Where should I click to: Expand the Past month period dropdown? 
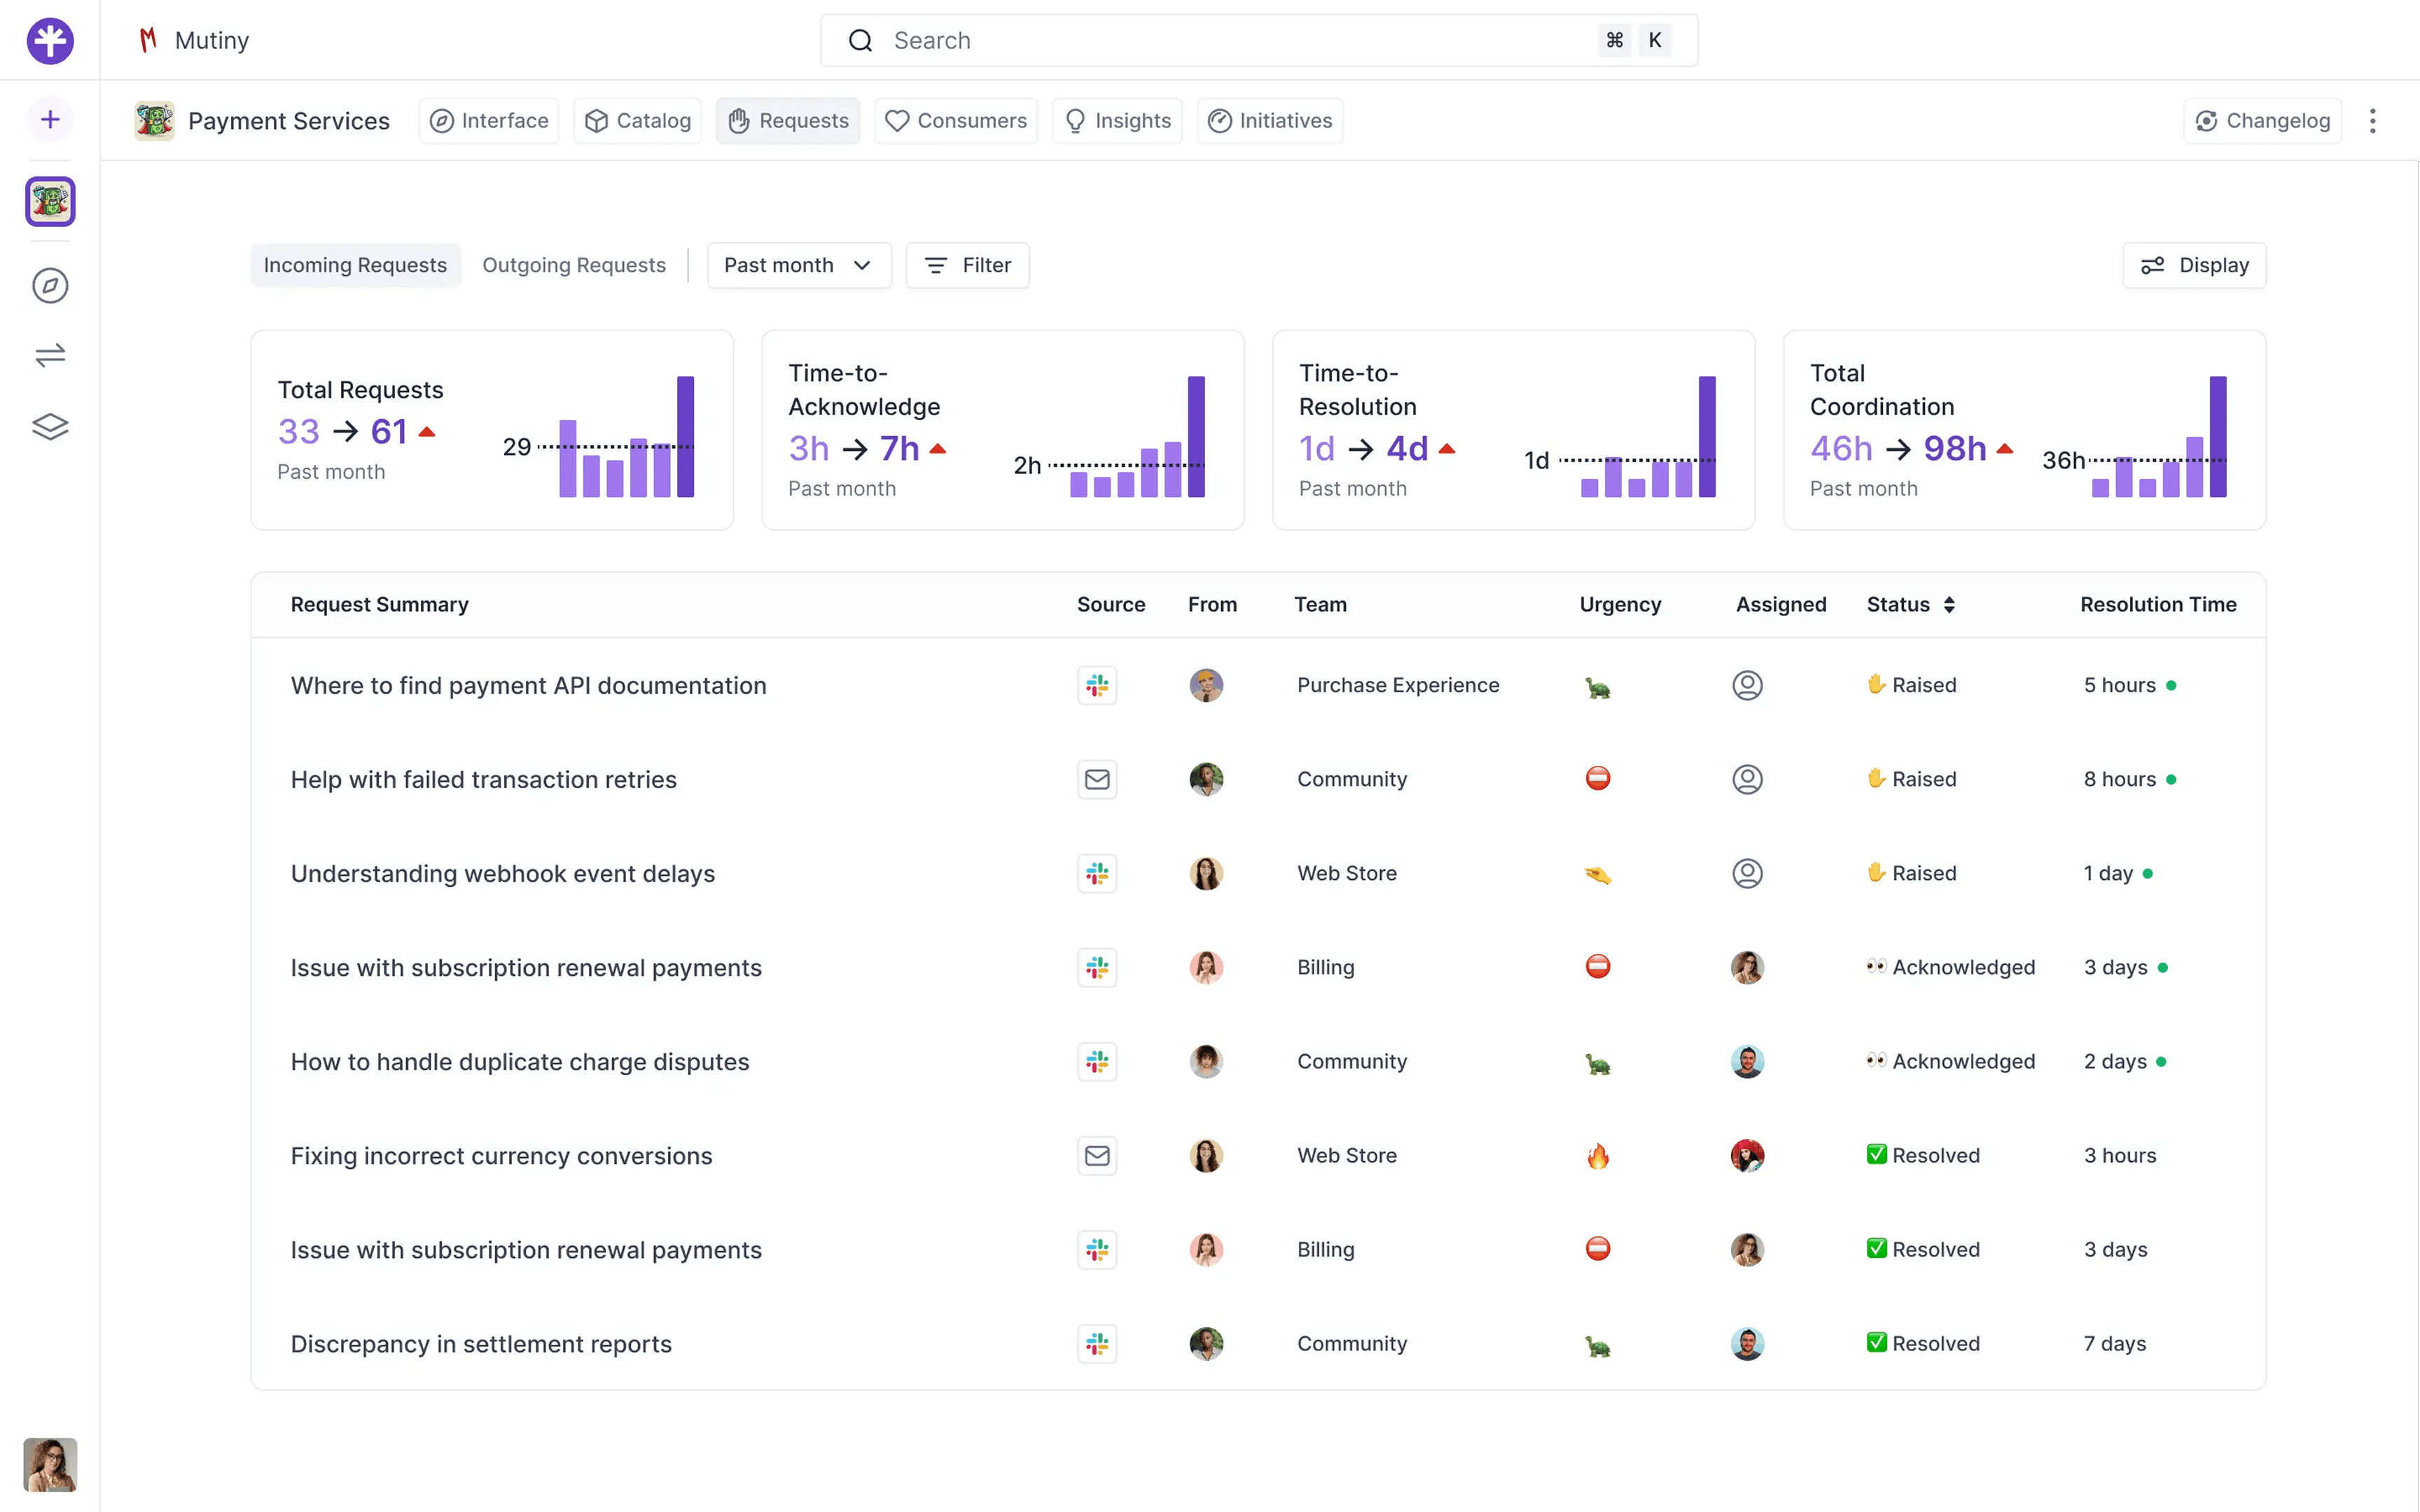click(798, 265)
